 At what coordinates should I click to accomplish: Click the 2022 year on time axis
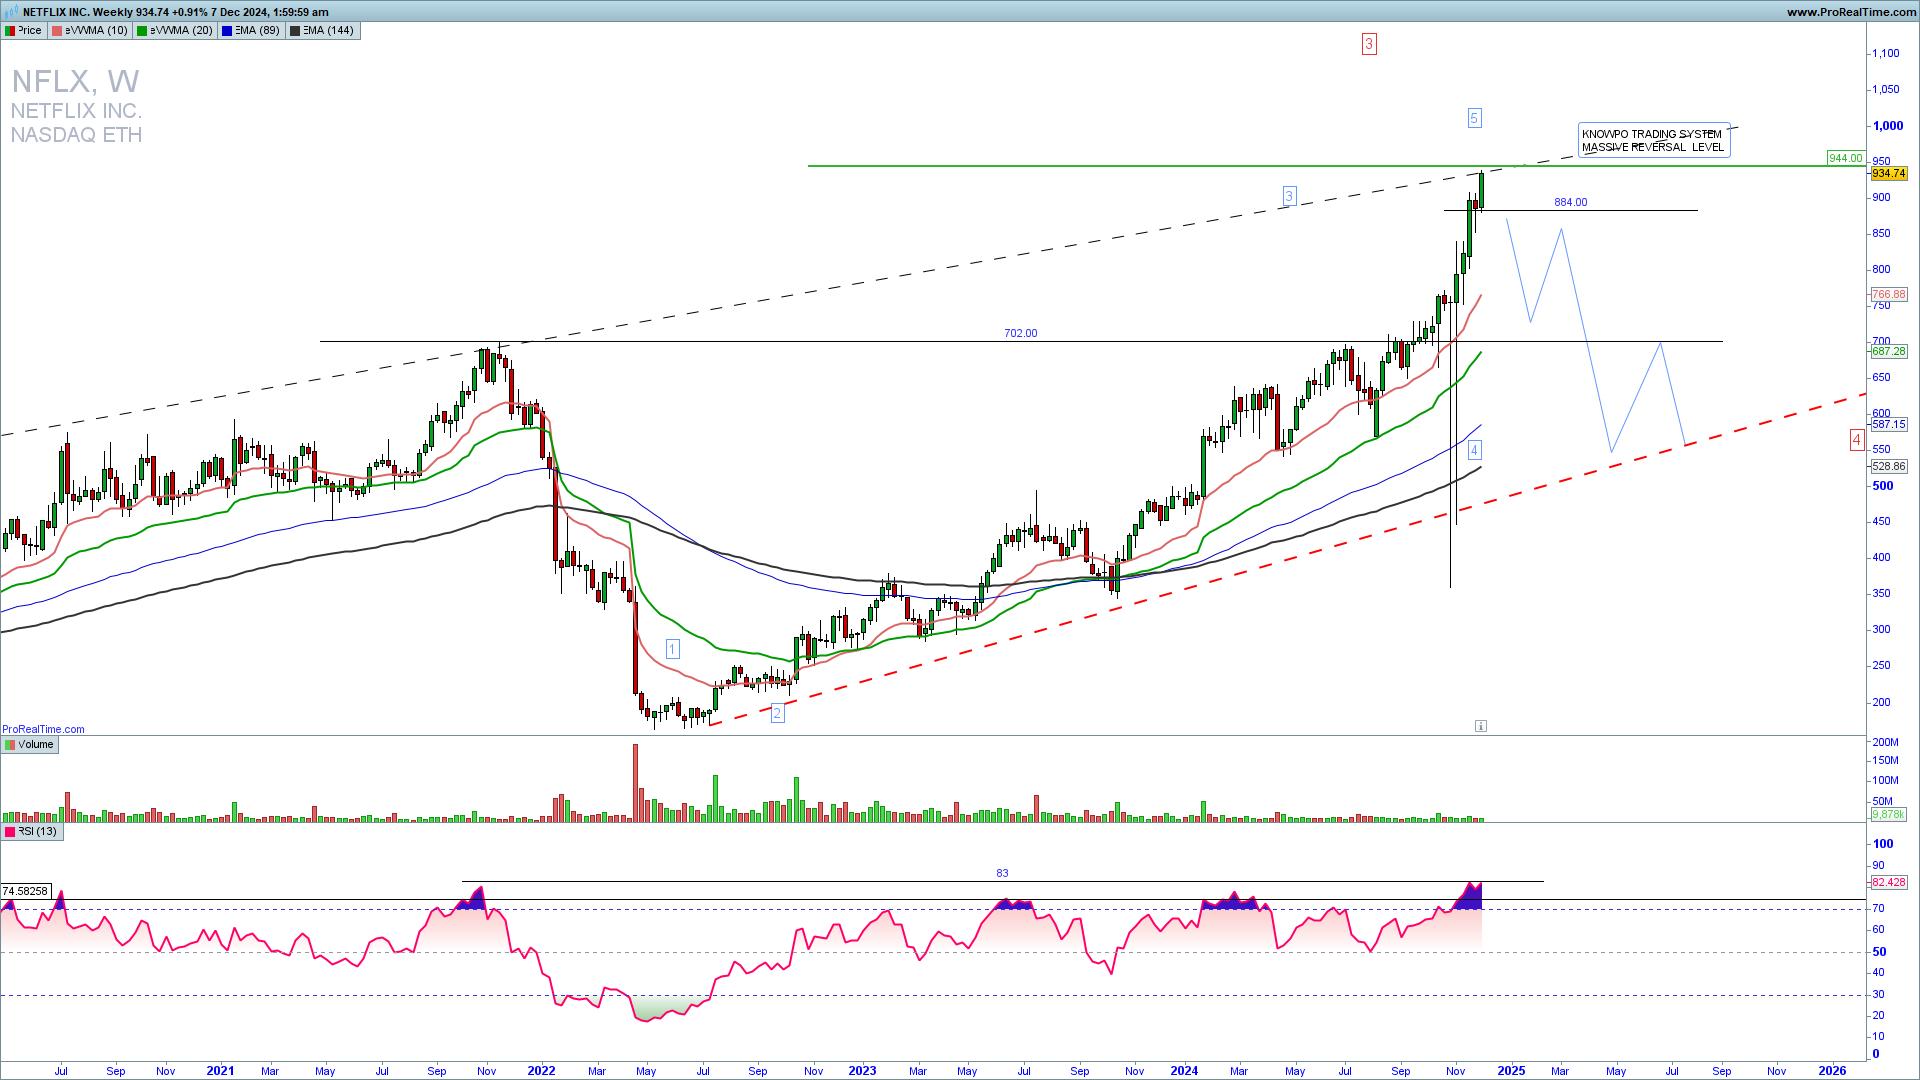pos(541,1071)
